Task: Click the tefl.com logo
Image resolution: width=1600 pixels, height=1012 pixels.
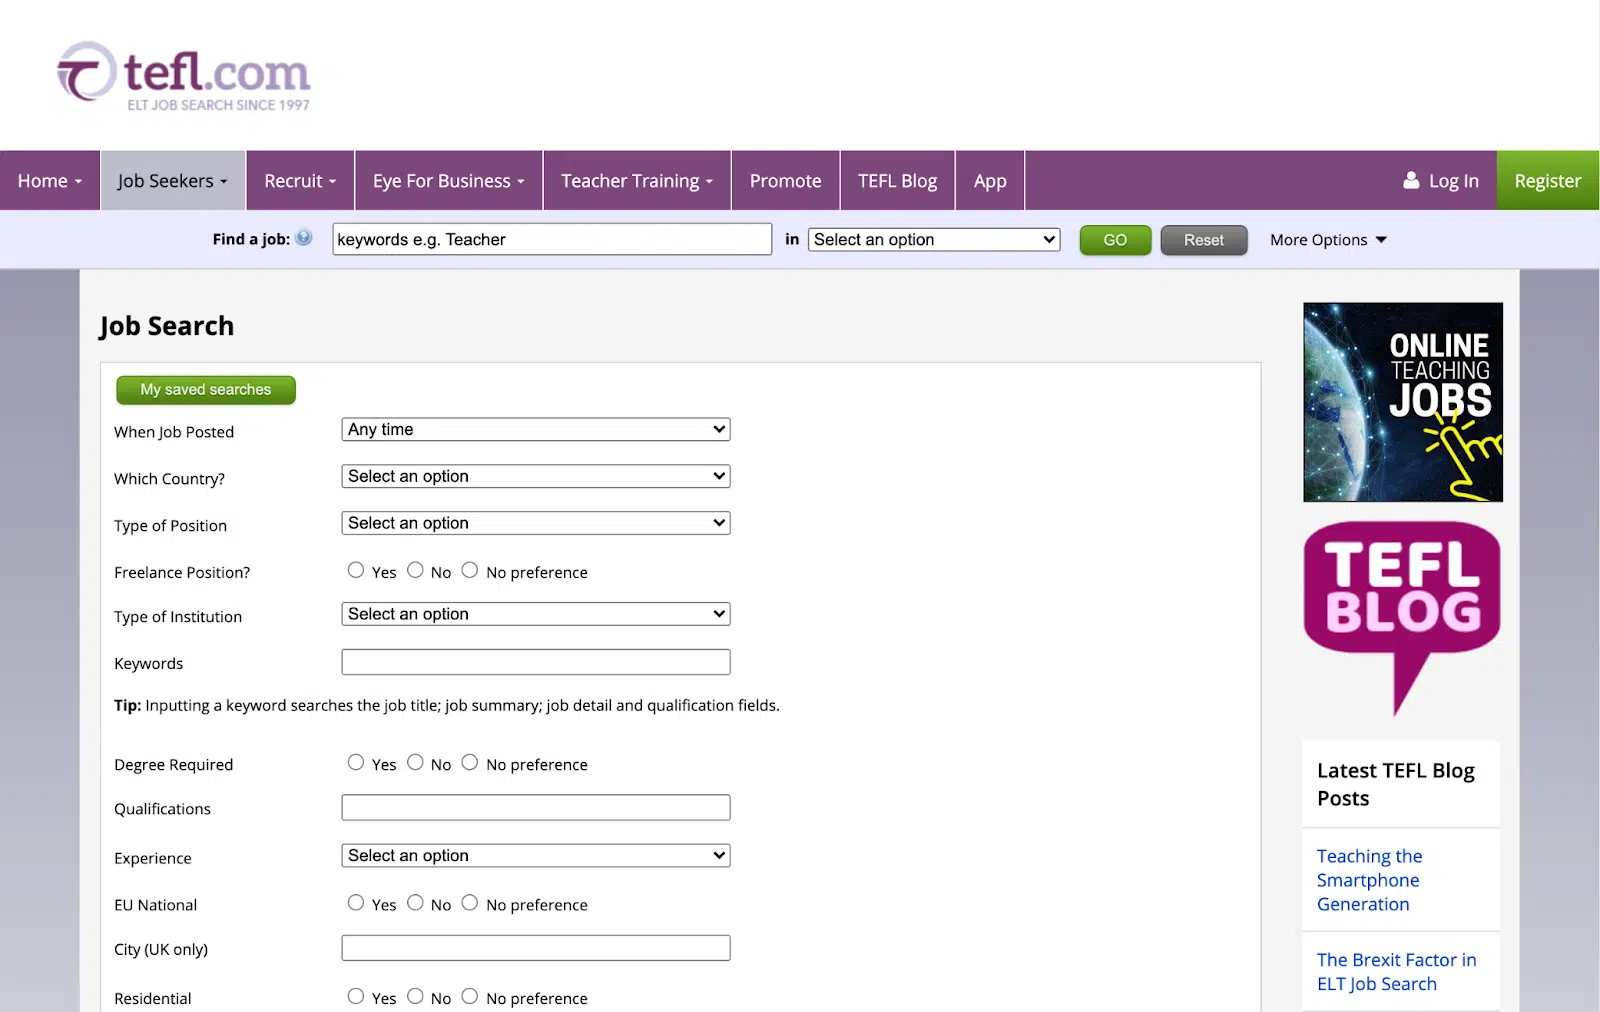Action: [184, 76]
